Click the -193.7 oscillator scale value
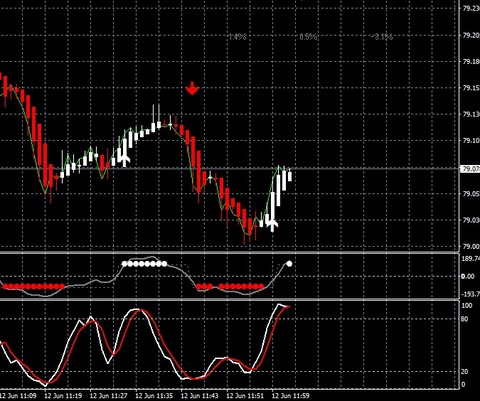 tap(471, 294)
